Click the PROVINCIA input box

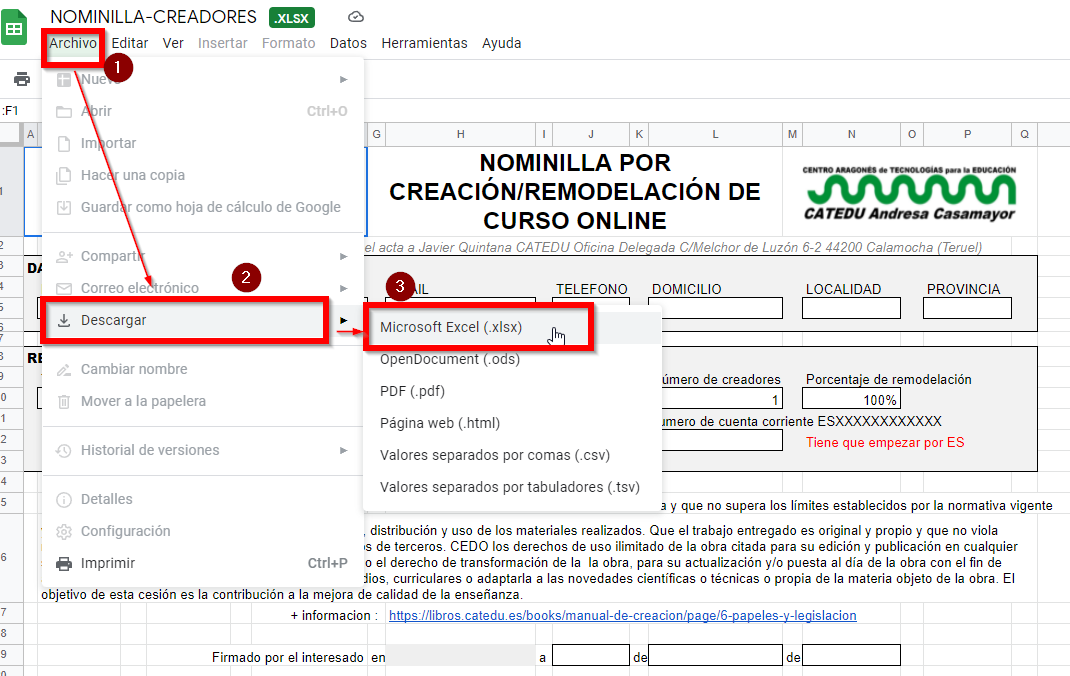click(x=967, y=308)
